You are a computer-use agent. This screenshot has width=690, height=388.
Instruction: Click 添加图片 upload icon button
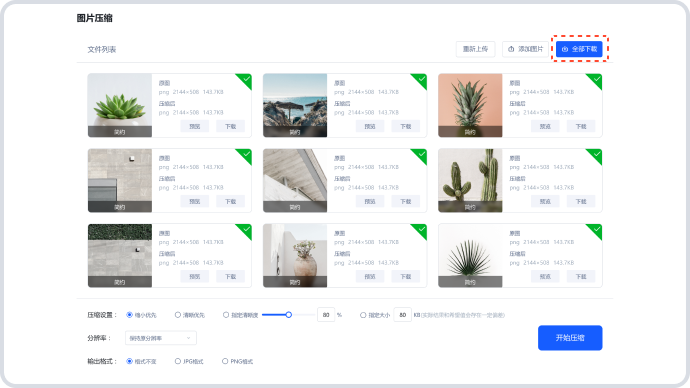[x=525, y=49]
